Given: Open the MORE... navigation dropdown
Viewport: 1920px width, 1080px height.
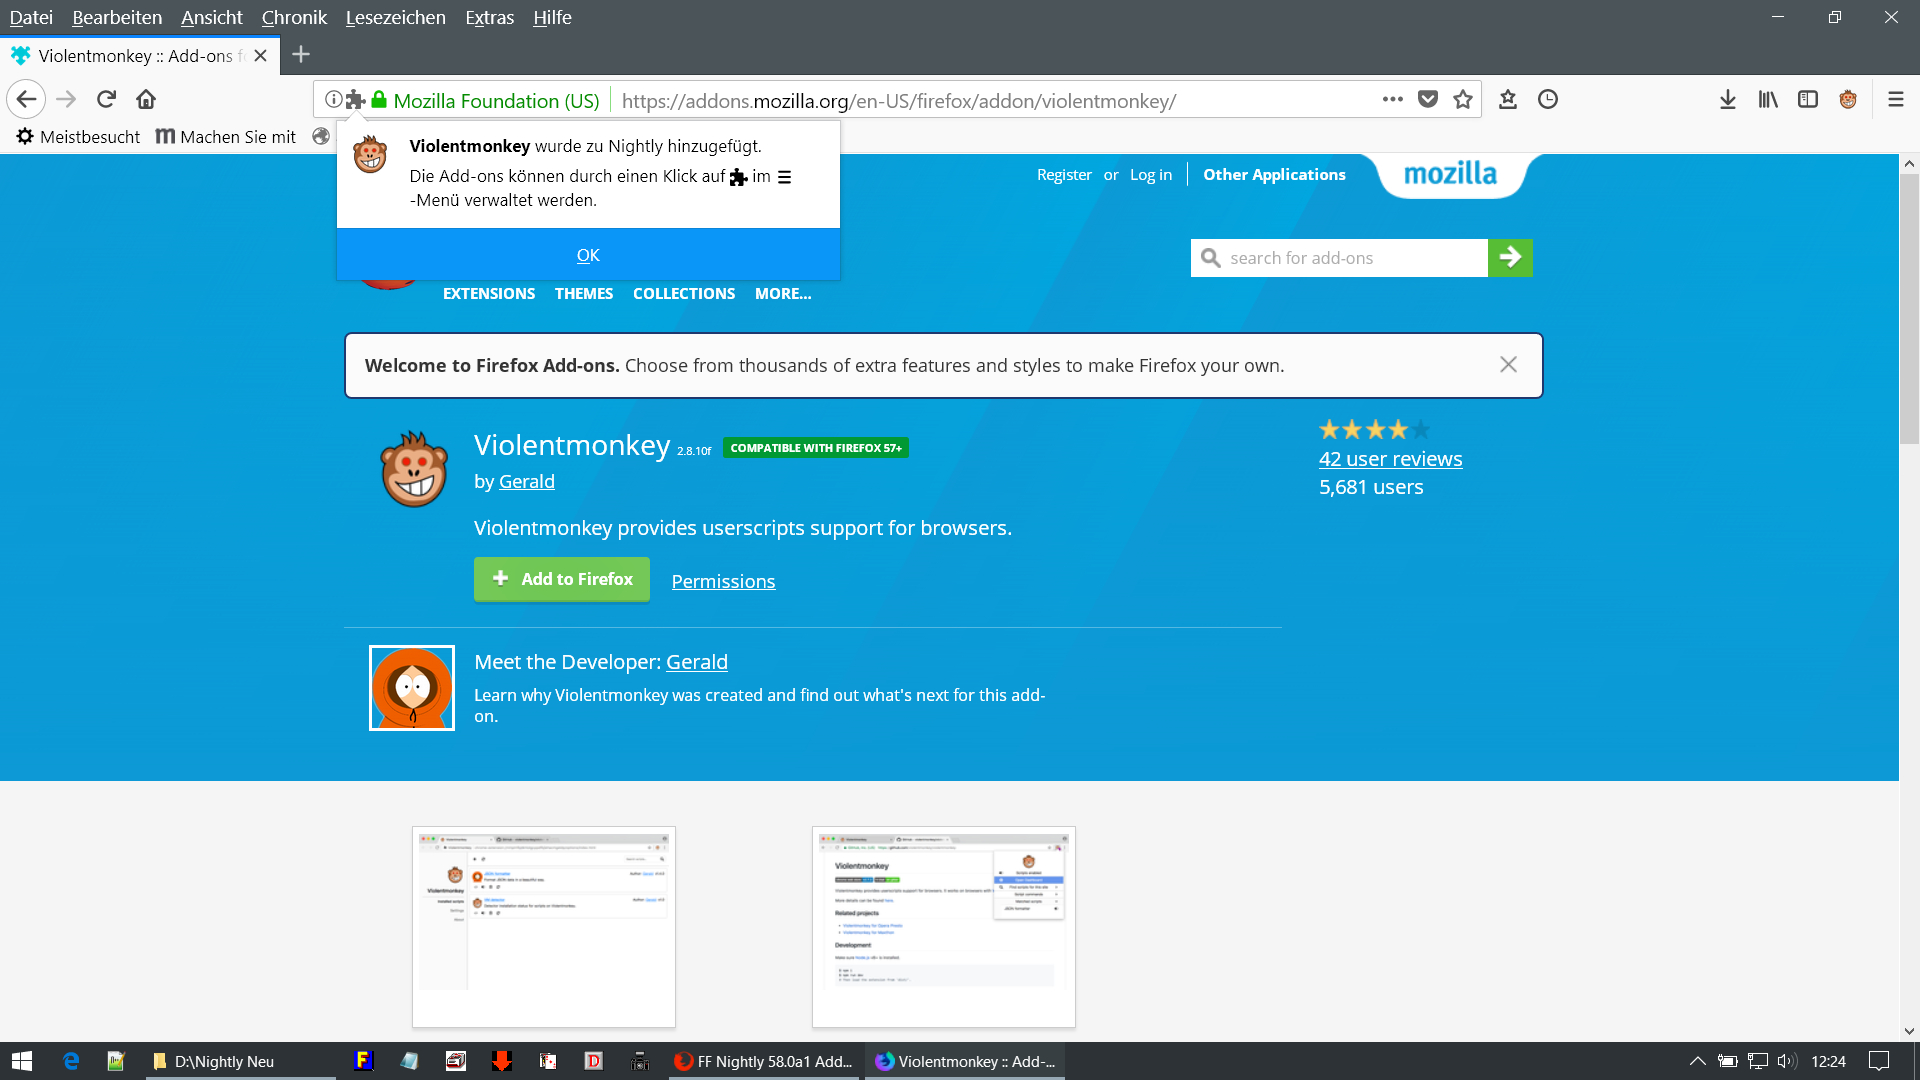Looking at the screenshot, I should [782, 293].
